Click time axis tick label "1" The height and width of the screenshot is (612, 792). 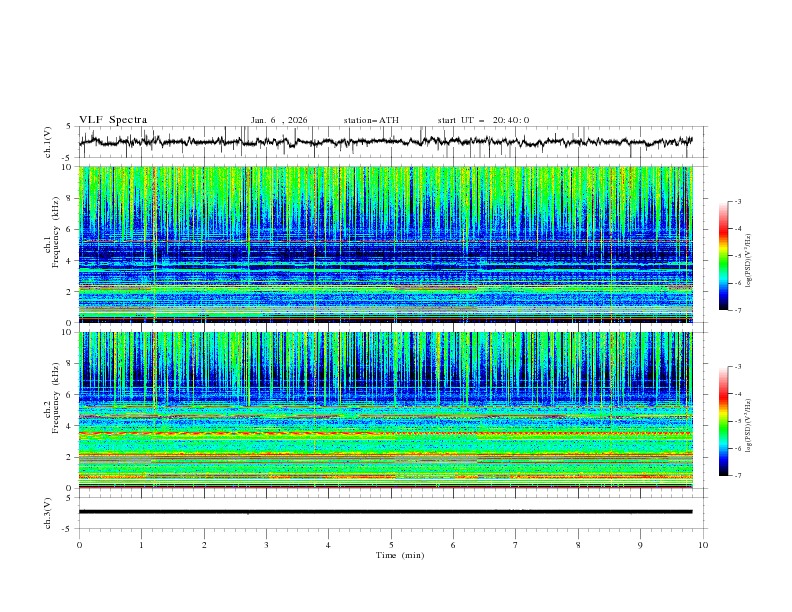point(141,545)
